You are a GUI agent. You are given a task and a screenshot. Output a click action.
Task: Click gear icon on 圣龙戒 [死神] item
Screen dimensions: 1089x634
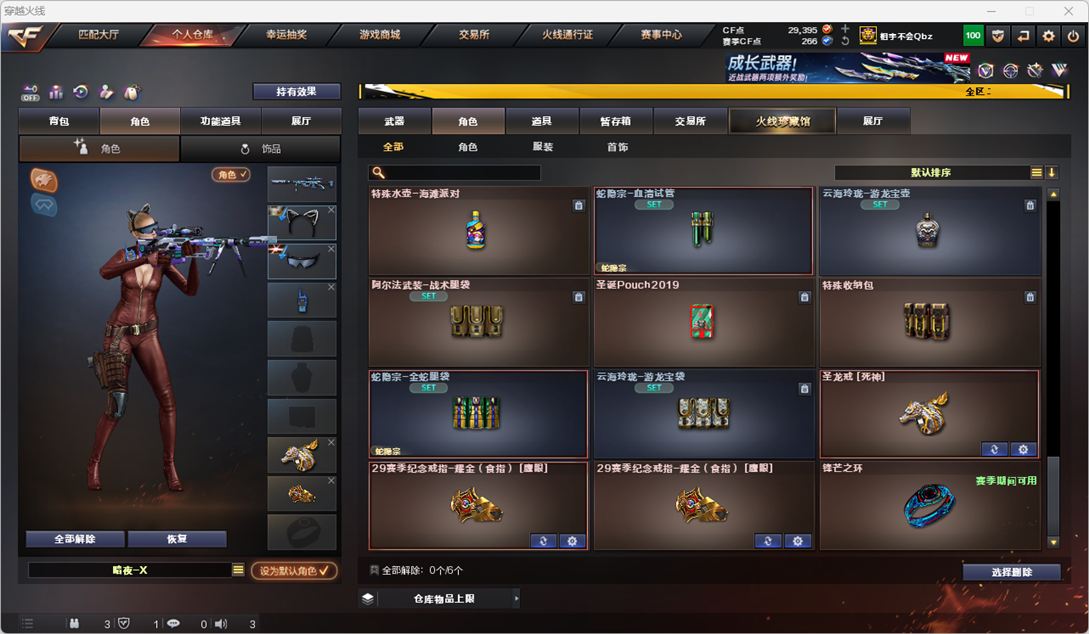1022,449
